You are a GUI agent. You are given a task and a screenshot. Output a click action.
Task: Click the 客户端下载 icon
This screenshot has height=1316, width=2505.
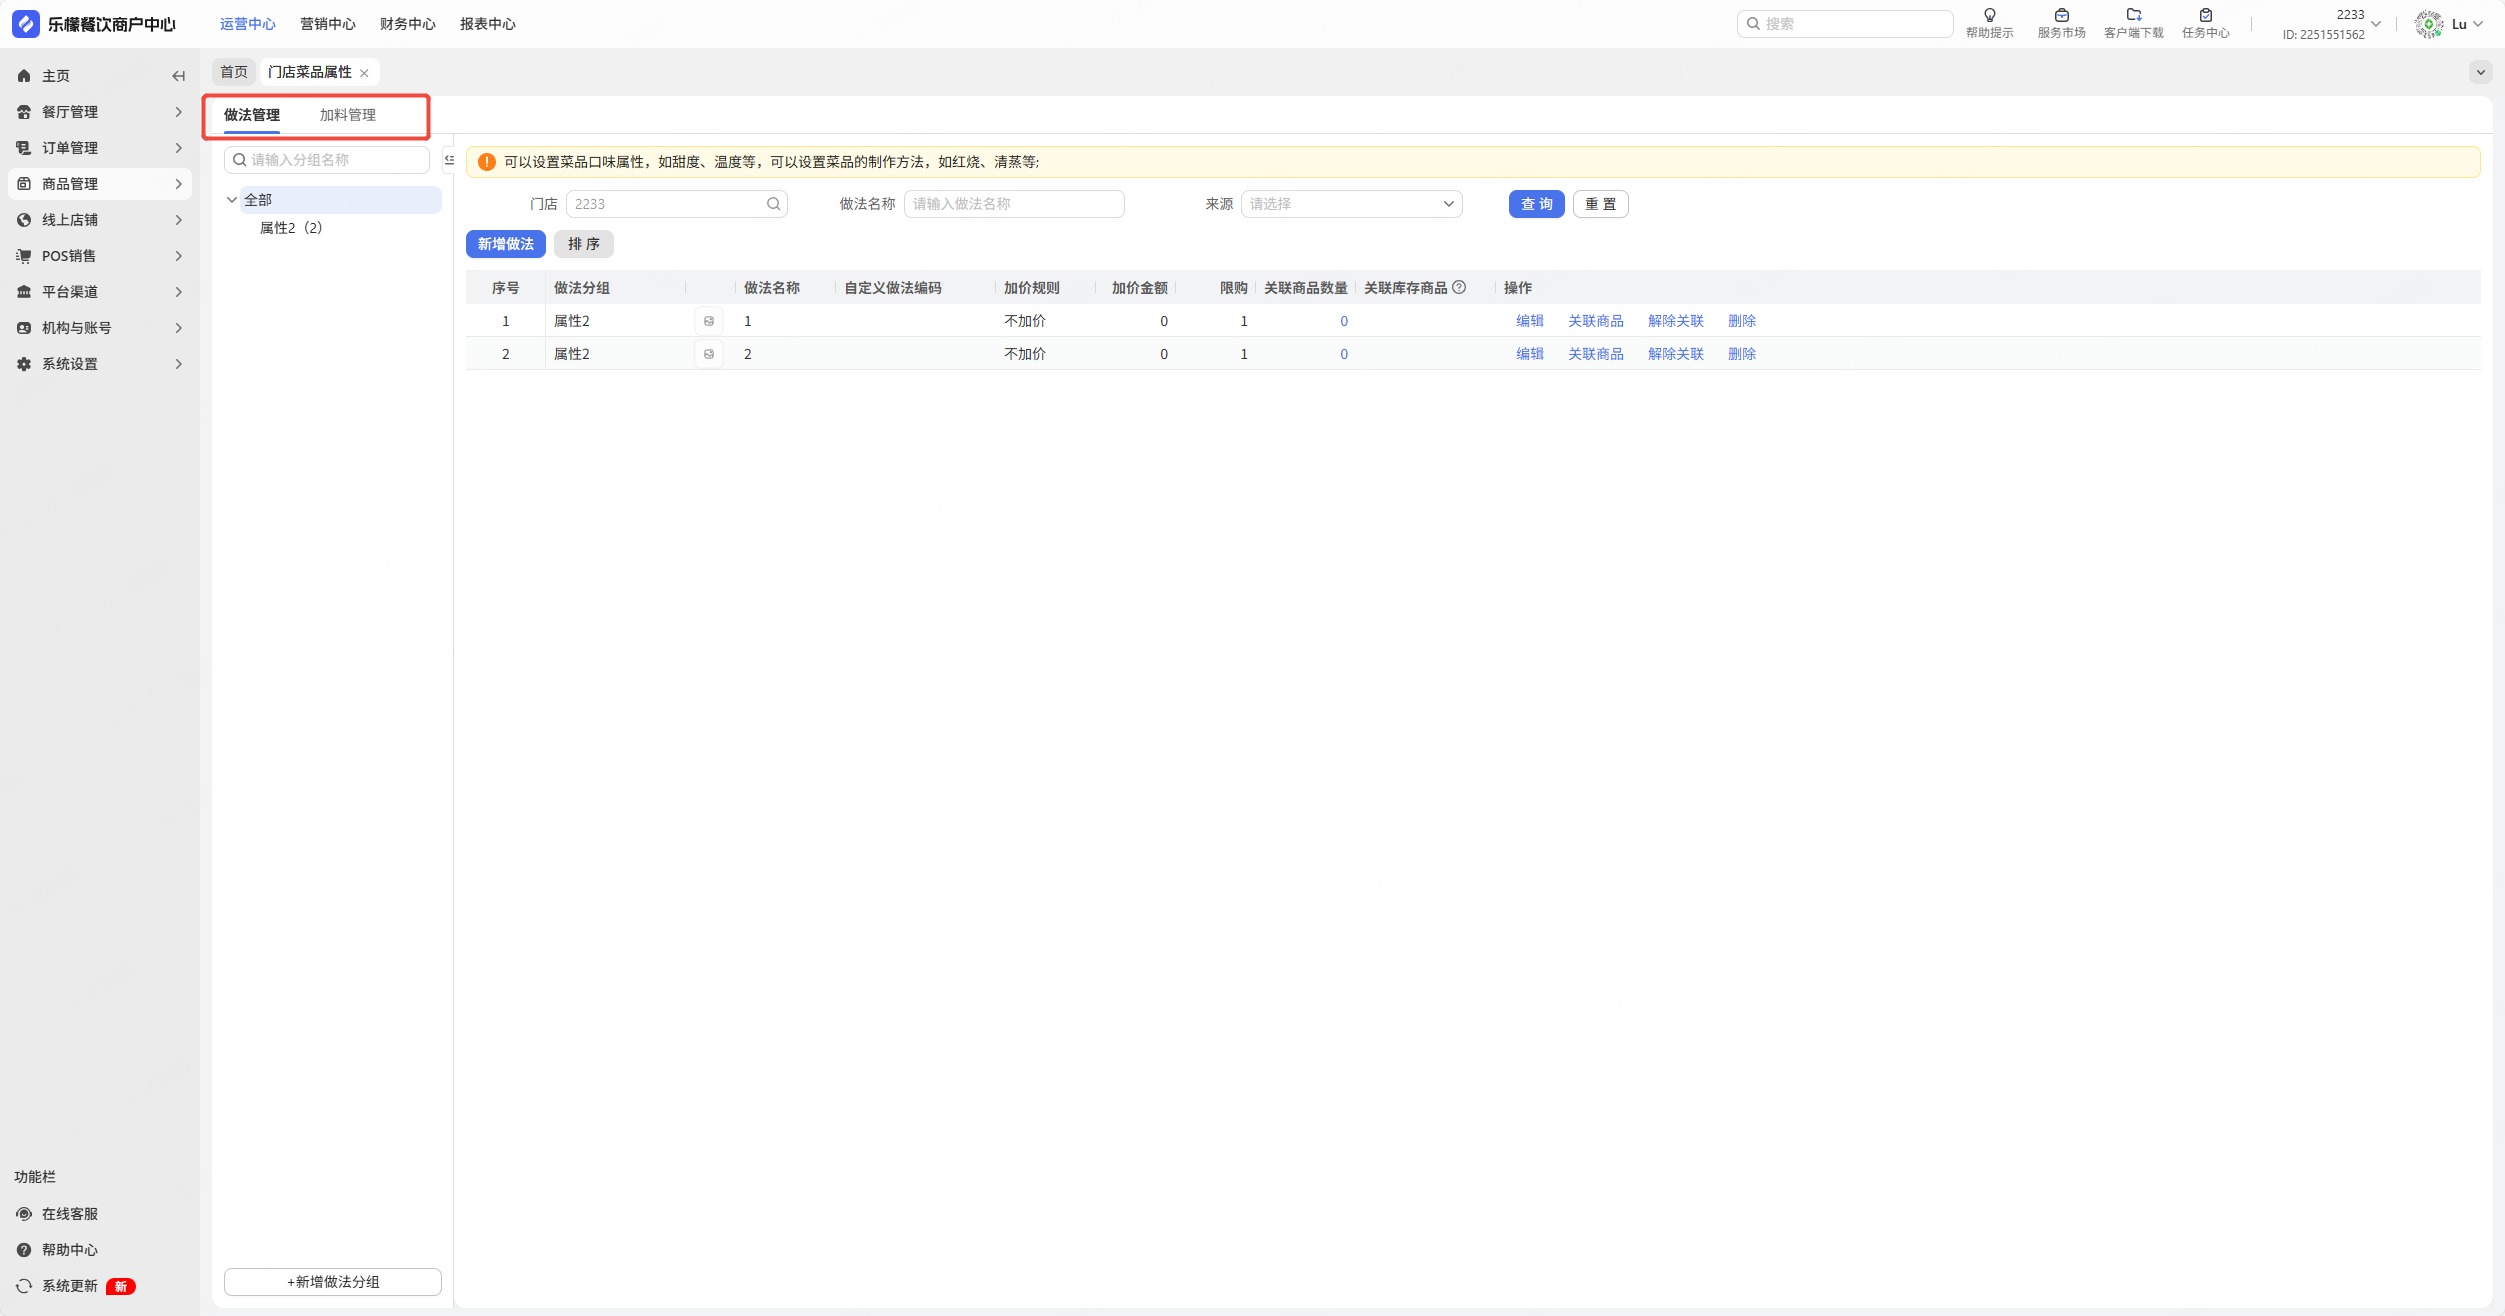pyautogui.click(x=2133, y=15)
